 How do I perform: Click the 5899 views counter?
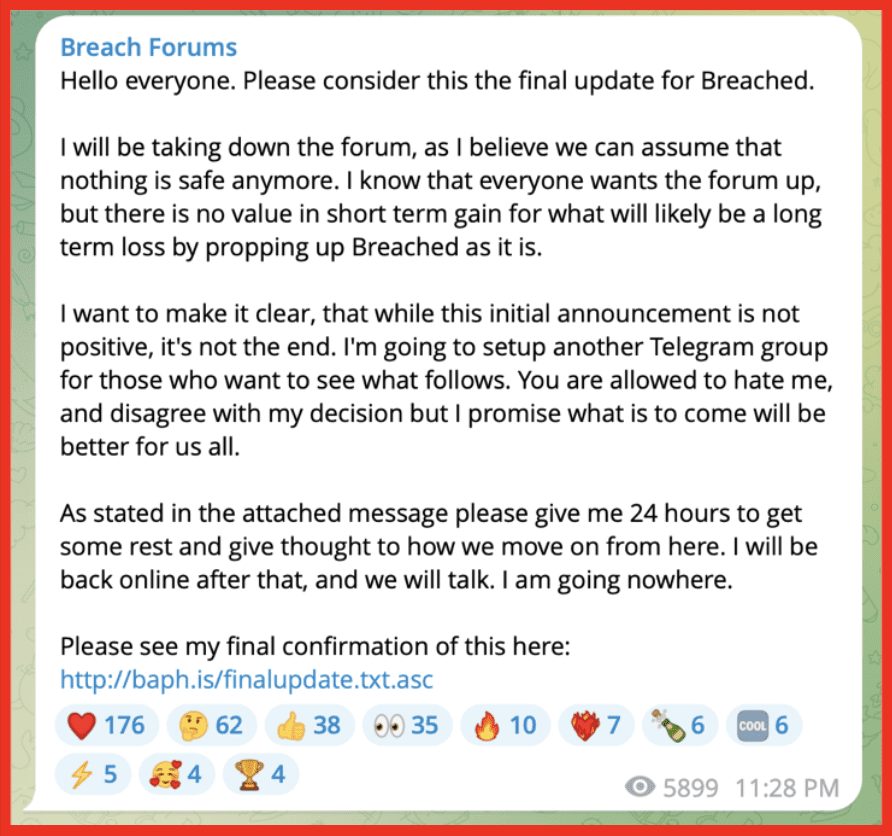(x=691, y=788)
